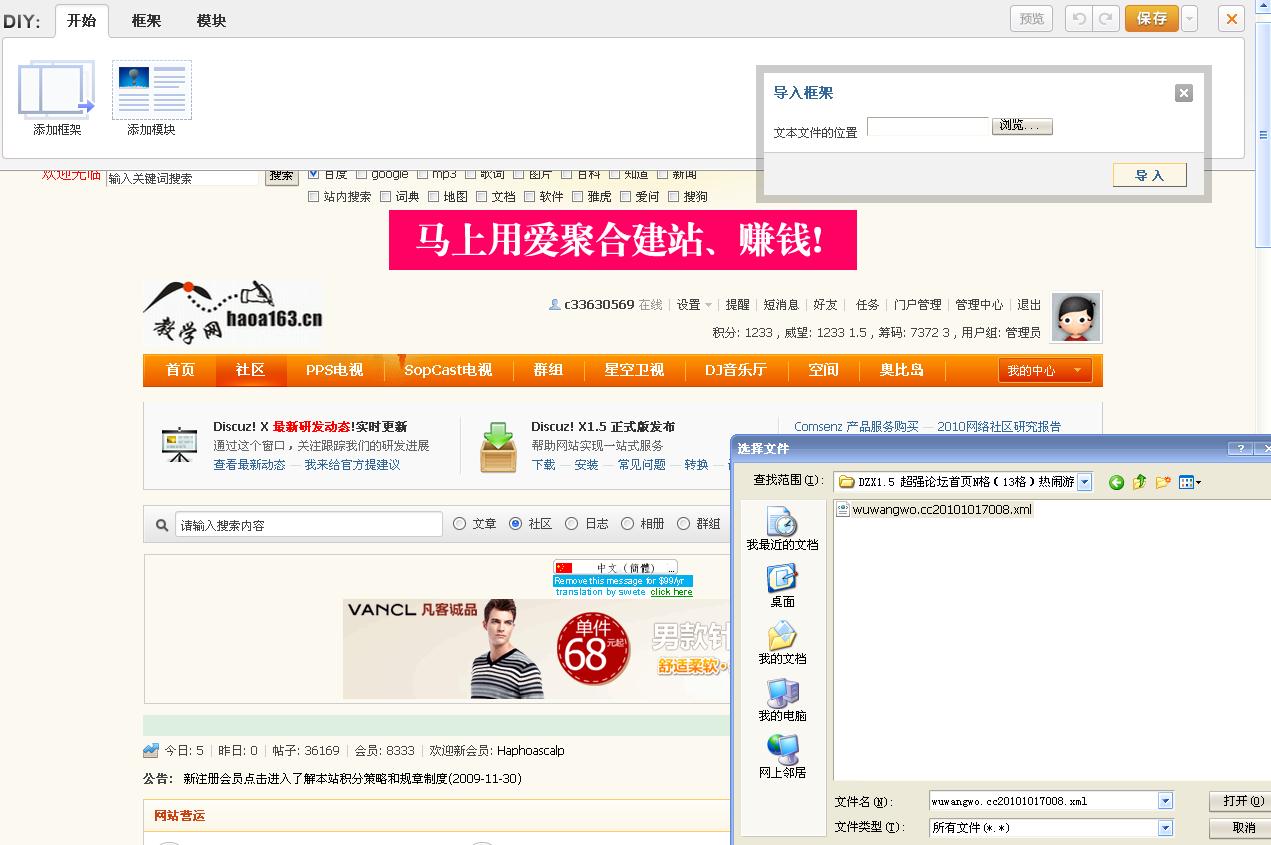Check the 地图 checkbox
This screenshot has width=1271, height=845.
434,197
